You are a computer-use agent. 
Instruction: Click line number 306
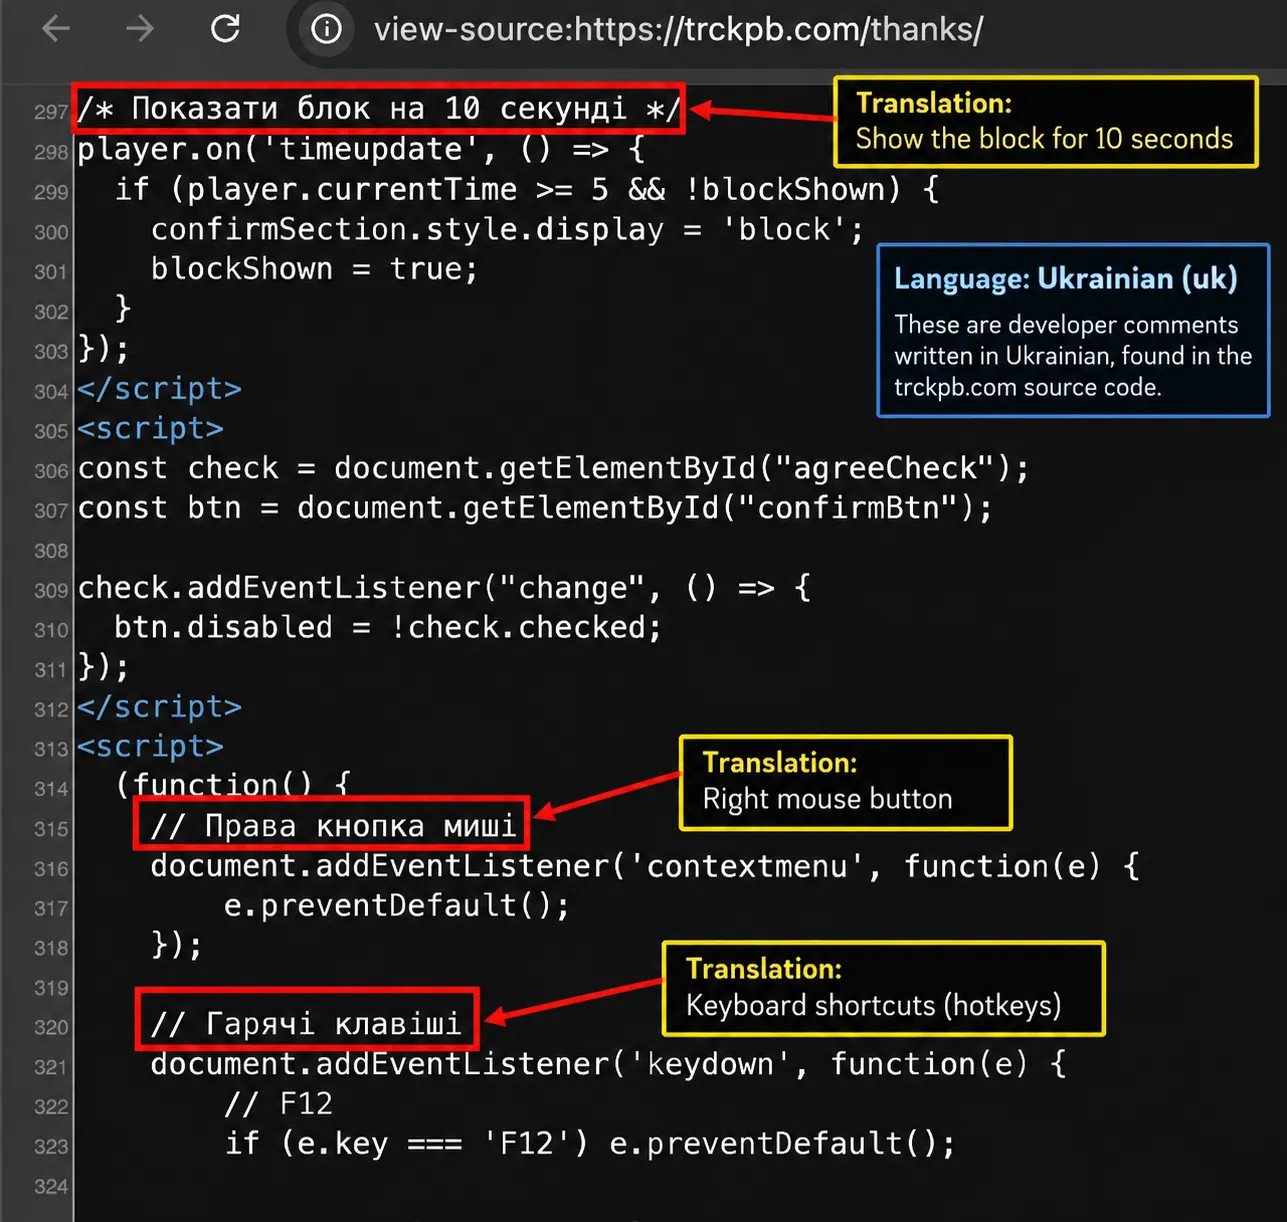tap(51, 471)
